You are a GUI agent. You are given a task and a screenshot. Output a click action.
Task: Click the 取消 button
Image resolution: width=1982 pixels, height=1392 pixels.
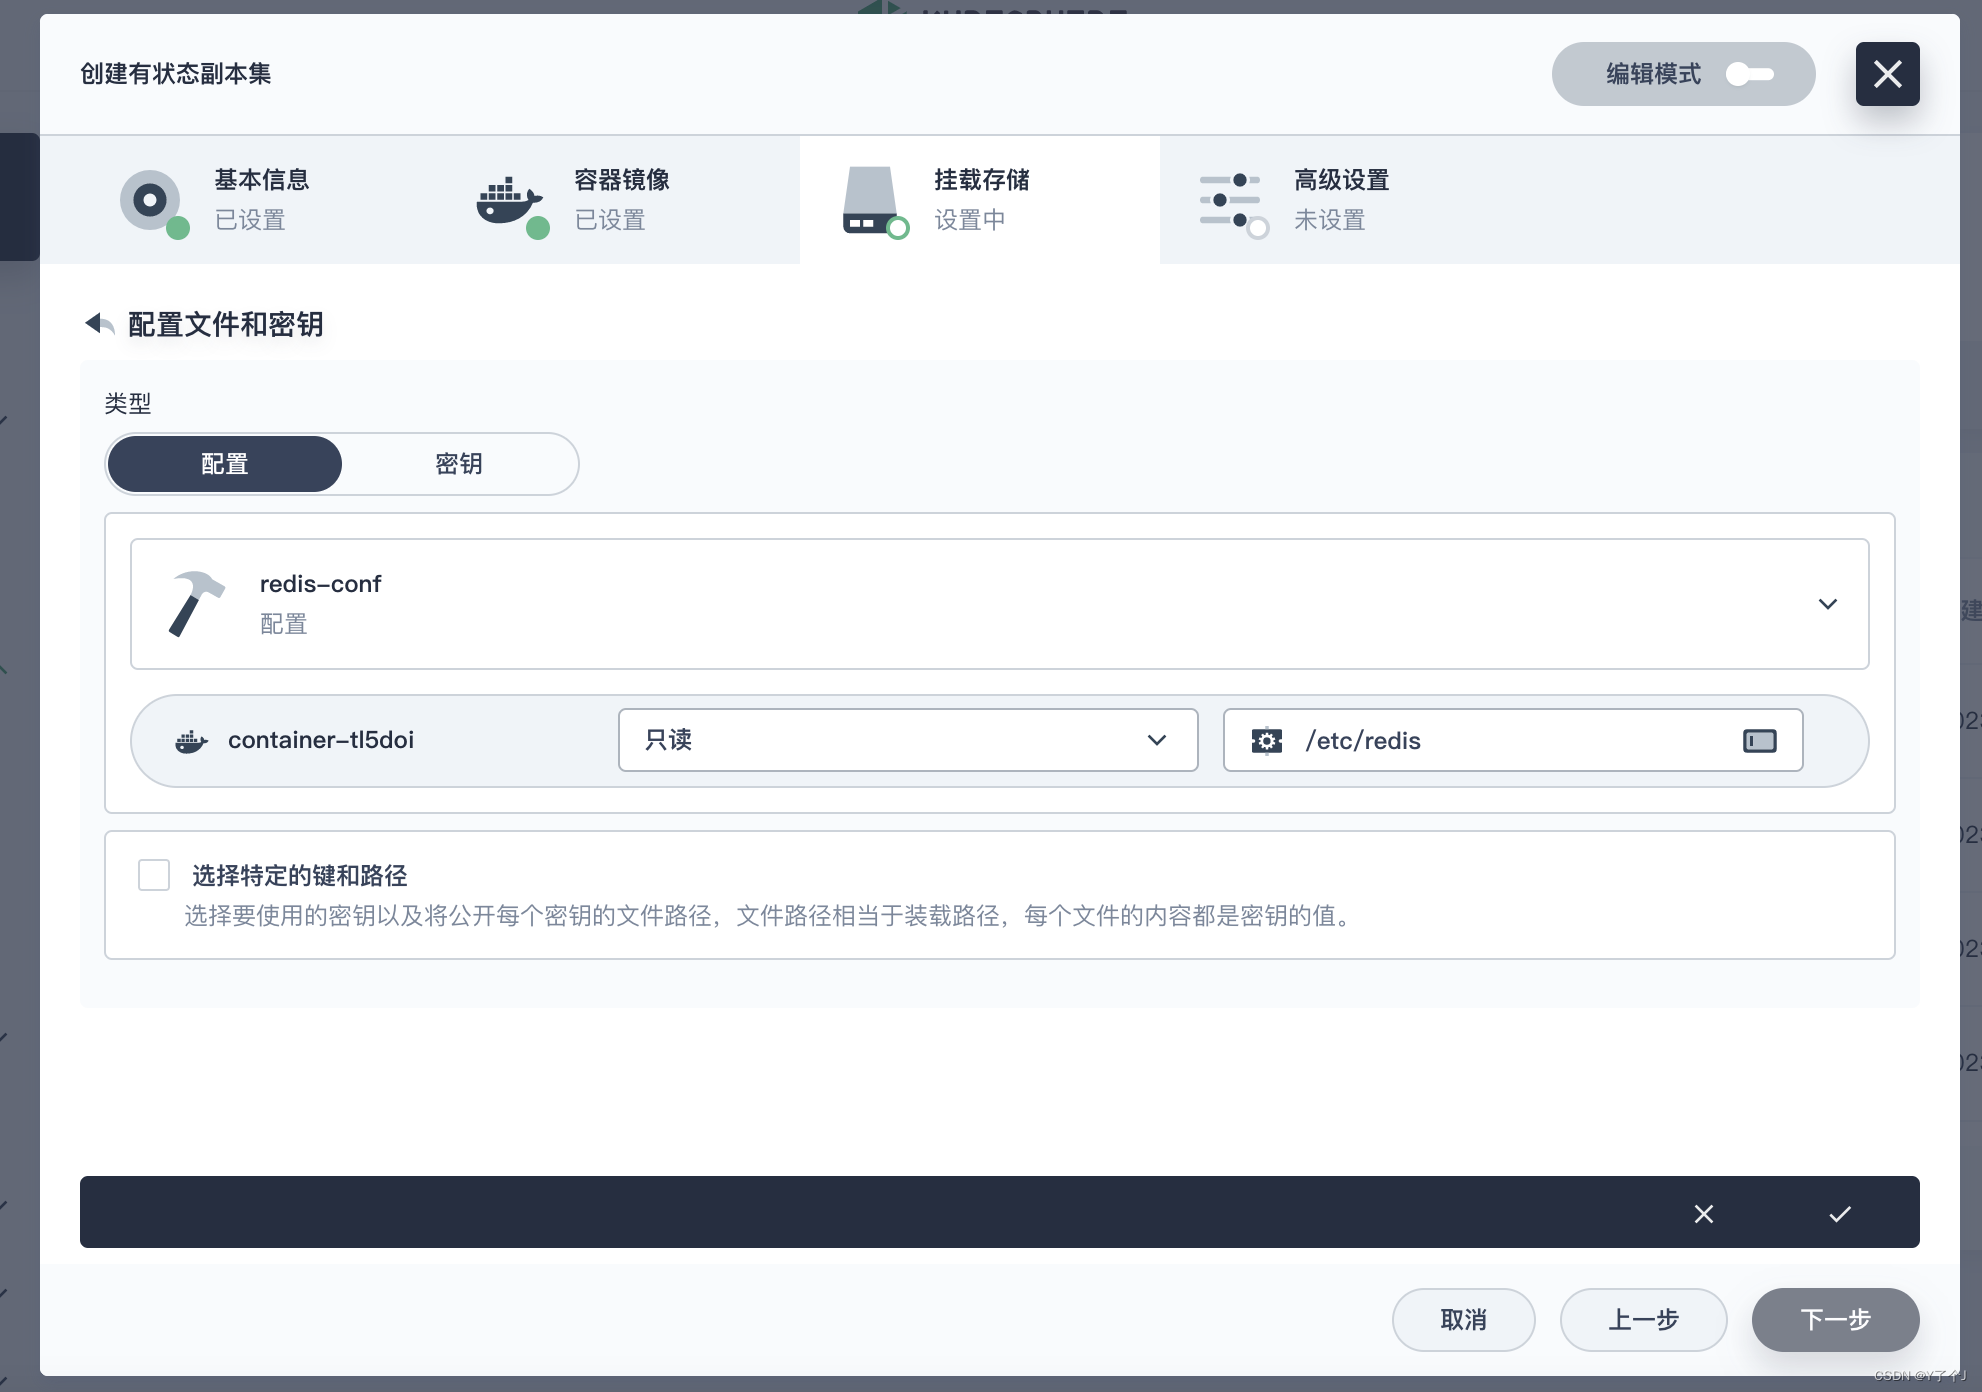click(1464, 1320)
